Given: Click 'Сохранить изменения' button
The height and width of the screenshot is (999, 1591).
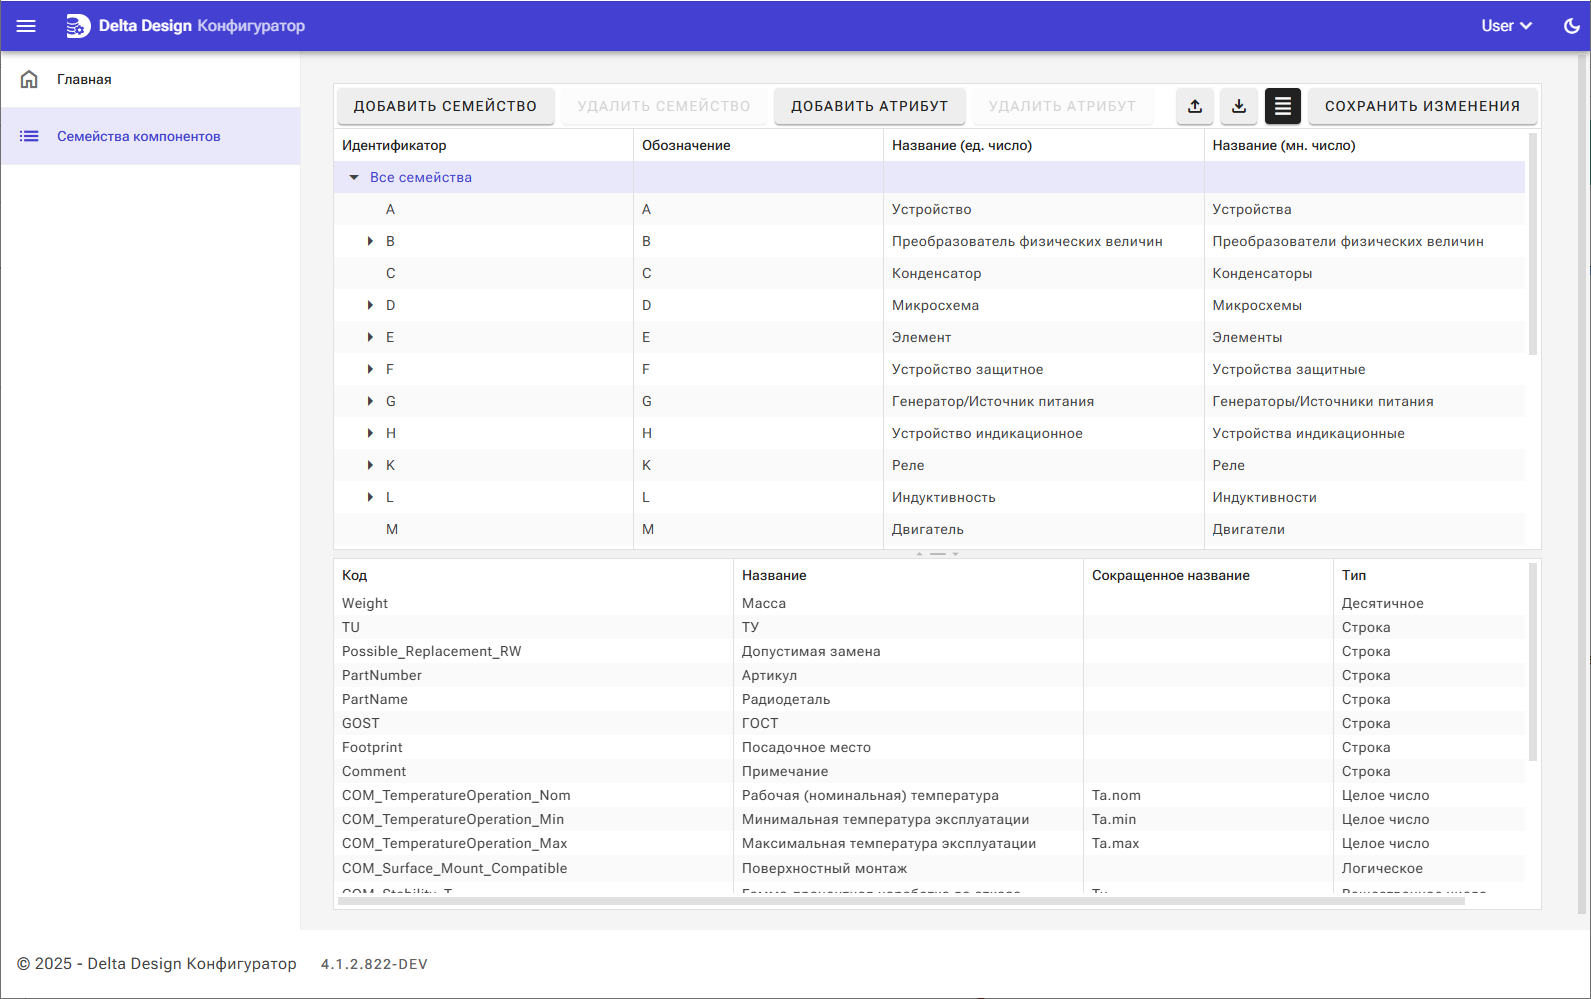Looking at the screenshot, I should click(x=1422, y=106).
